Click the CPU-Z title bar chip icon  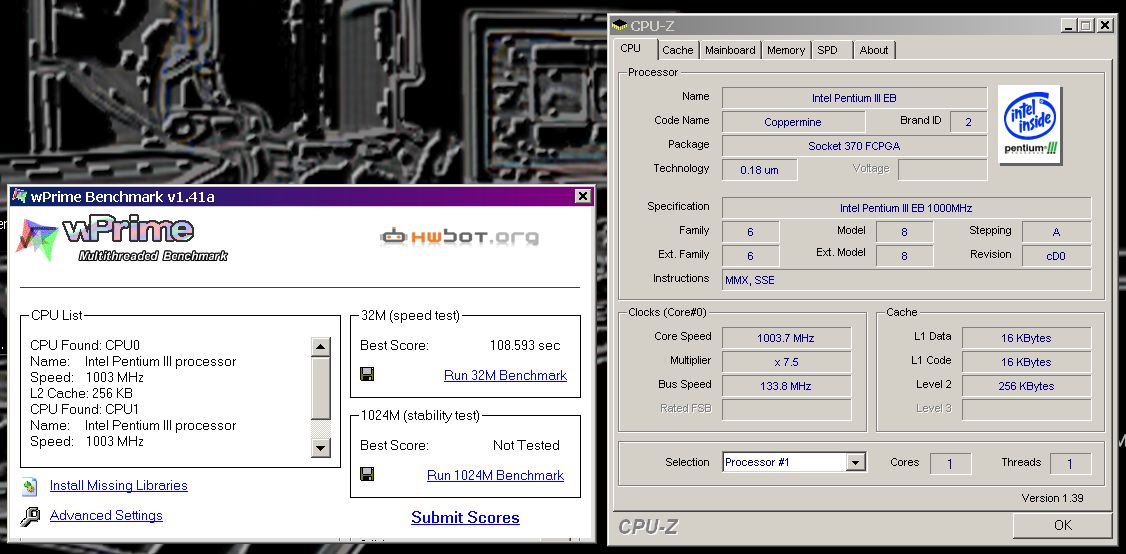tap(619, 26)
